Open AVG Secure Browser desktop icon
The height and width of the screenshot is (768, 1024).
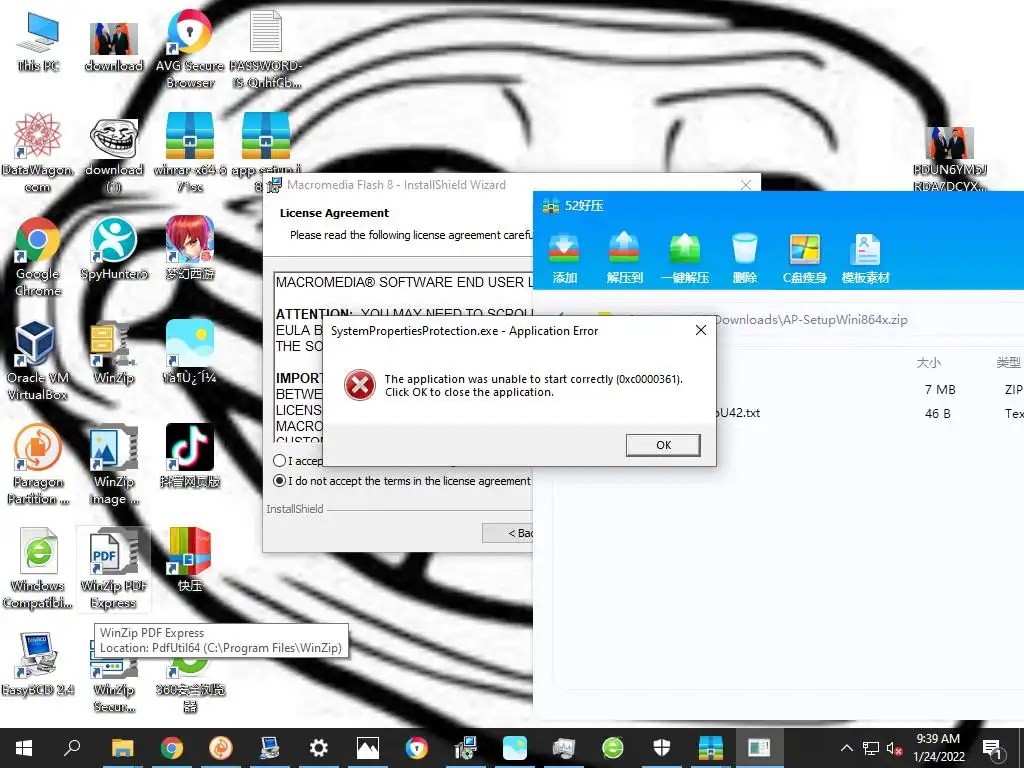click(x=190, y=49)
